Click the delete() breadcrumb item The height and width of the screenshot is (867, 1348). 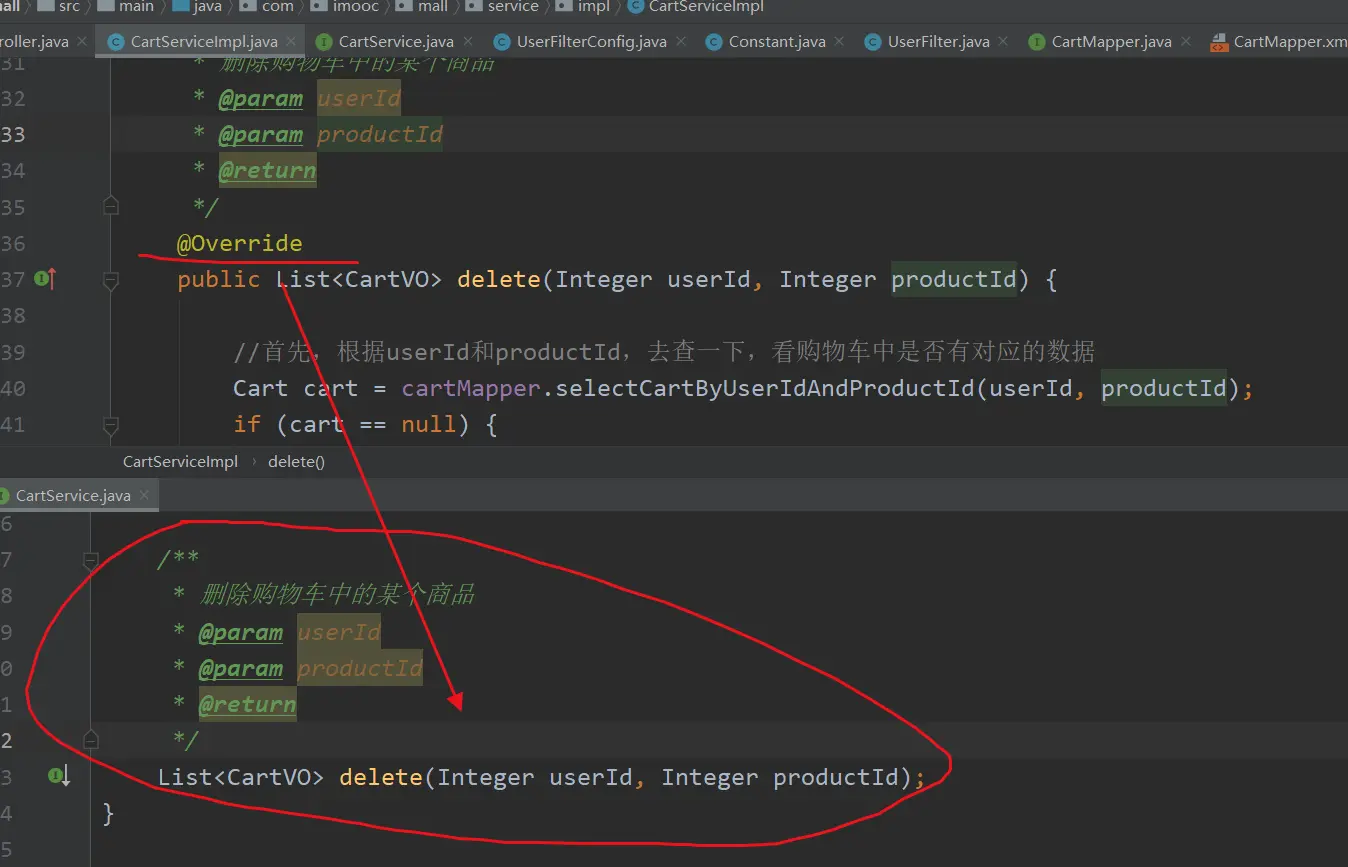pos(296,461)
